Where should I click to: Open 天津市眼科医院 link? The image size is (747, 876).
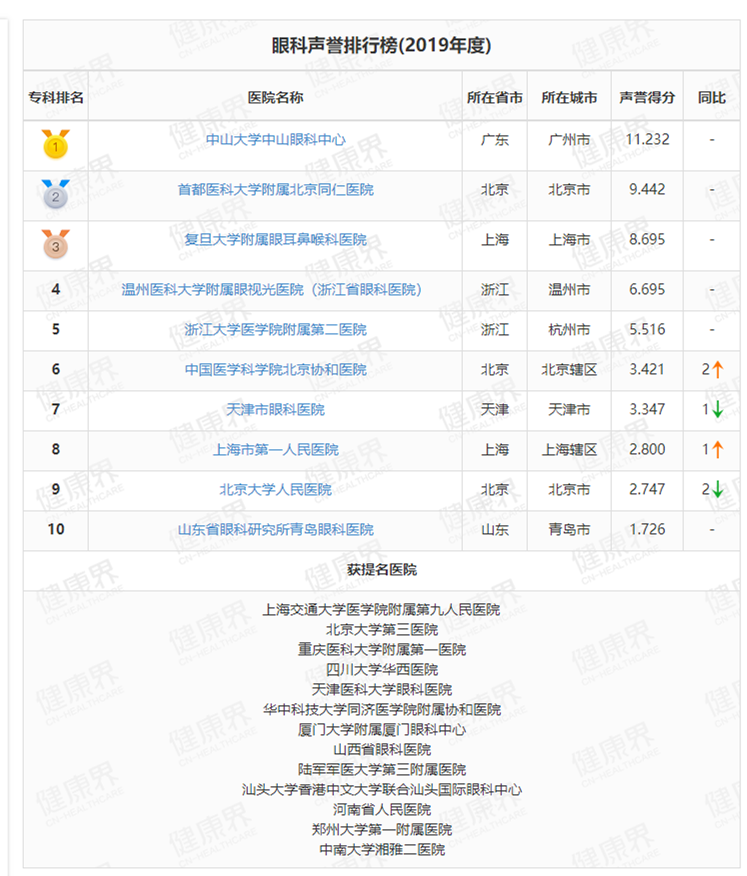tap(275, 410)
